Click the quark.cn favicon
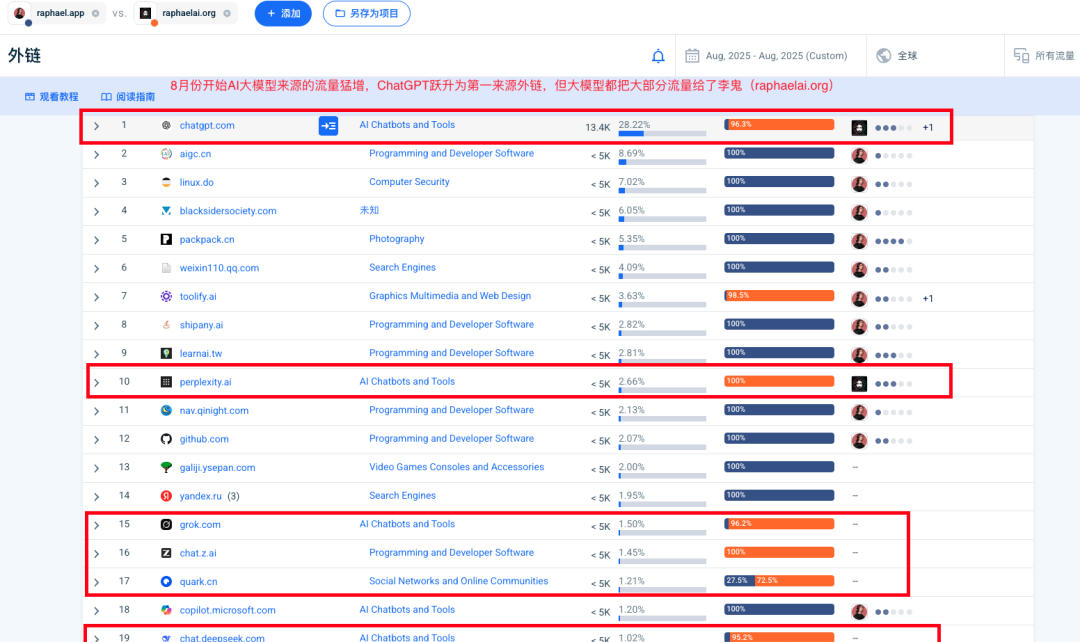1080x642 pixels. (166, 581)
